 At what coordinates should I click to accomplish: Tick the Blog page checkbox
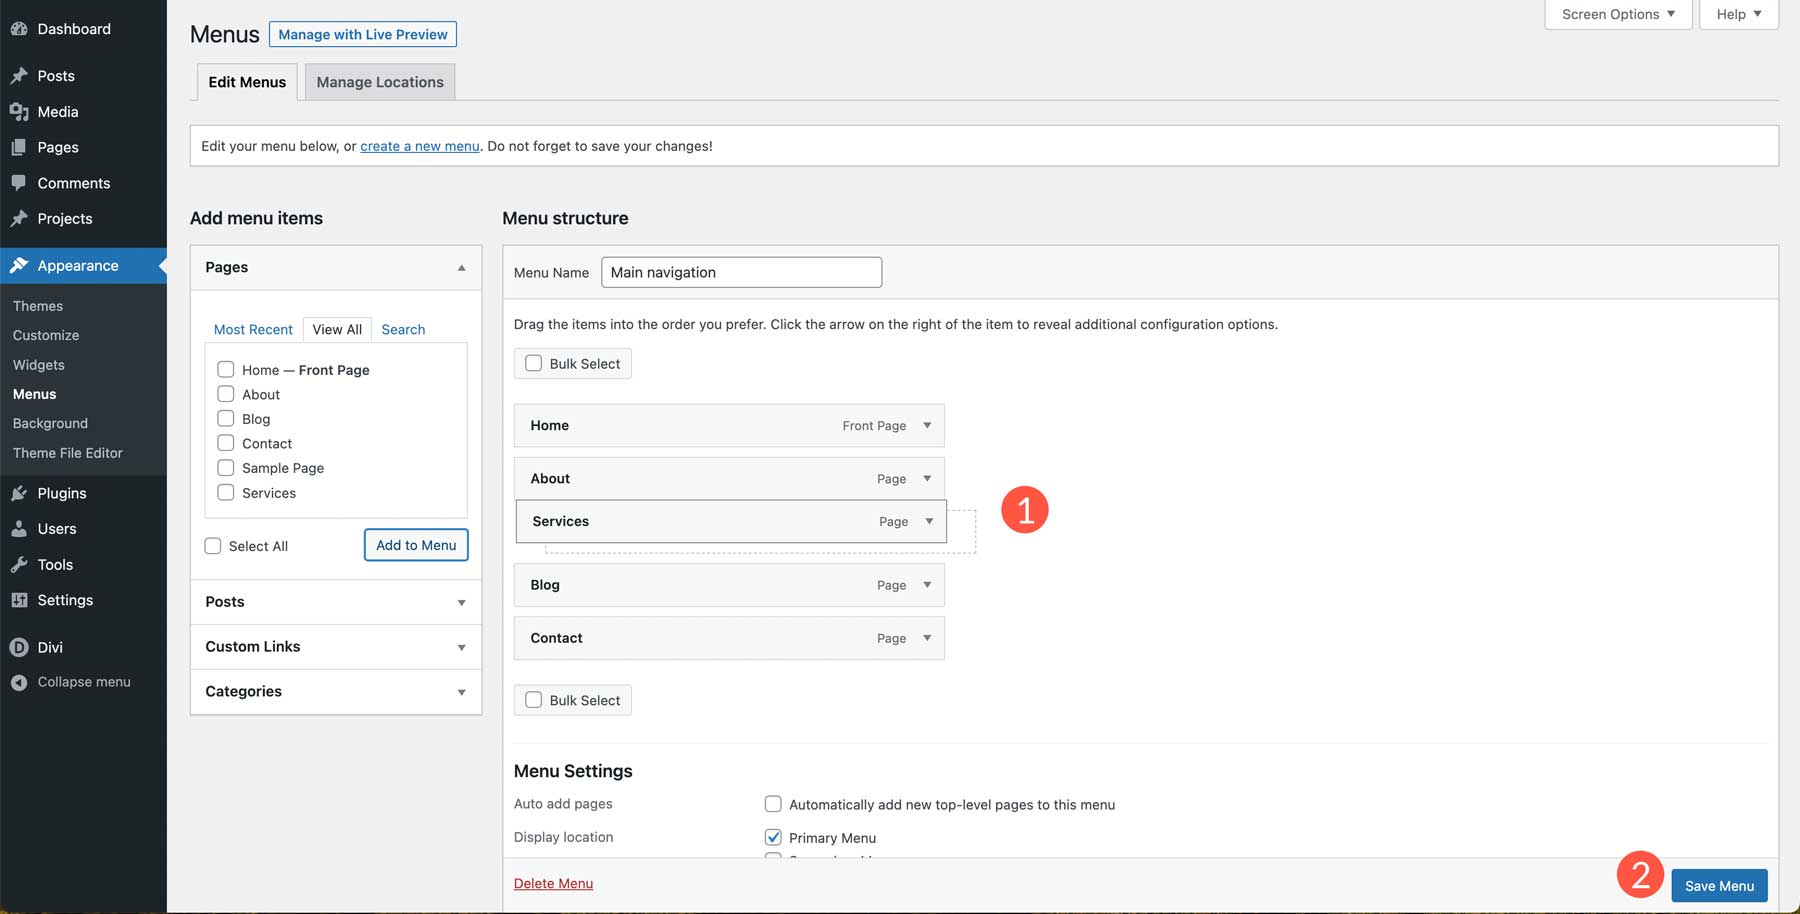tap(226, 419)
